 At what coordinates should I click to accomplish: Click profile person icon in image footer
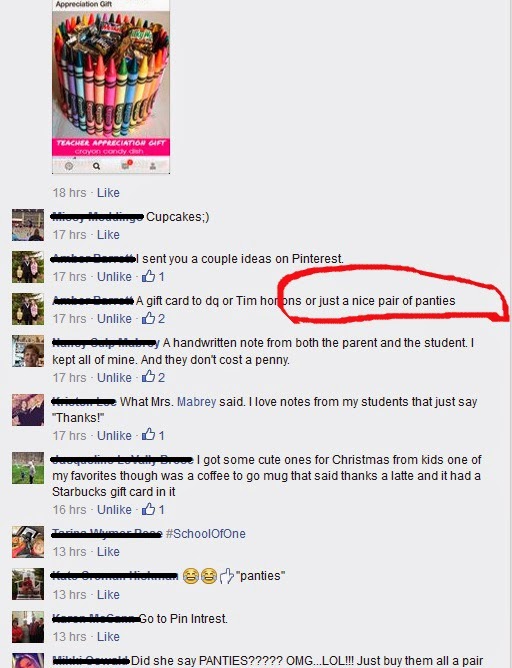point(152,166)
